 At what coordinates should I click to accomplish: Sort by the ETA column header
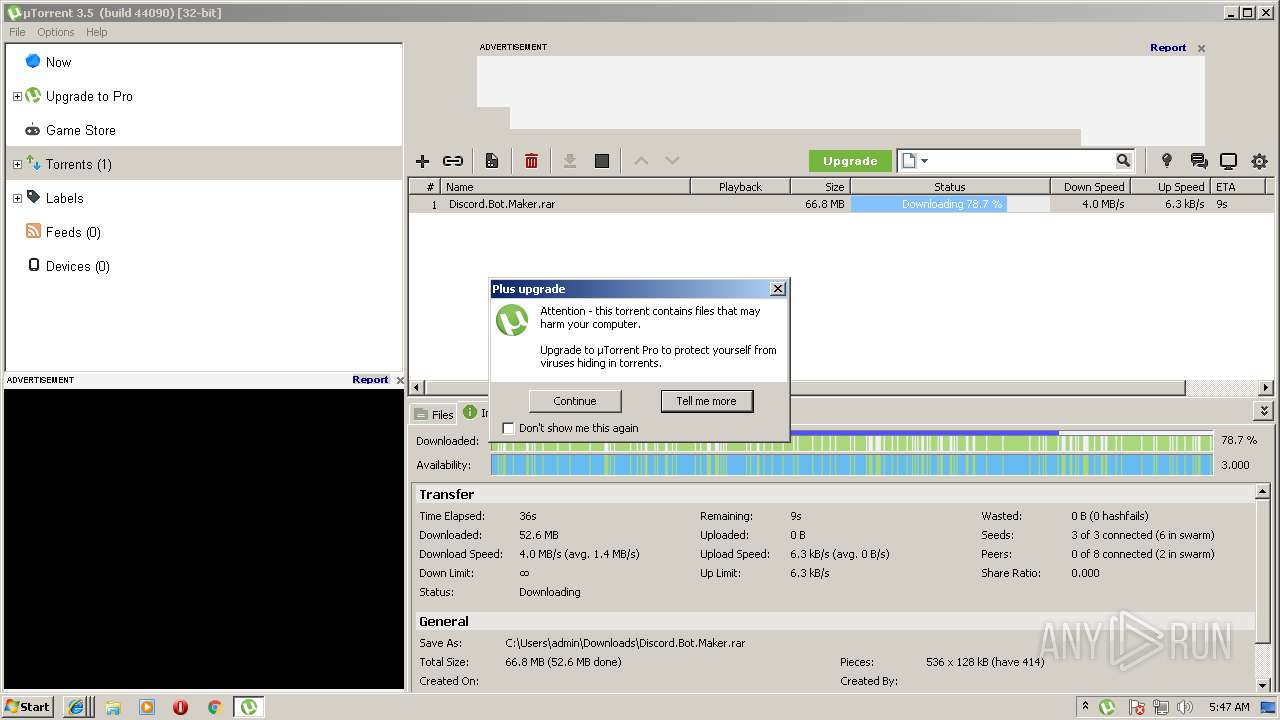tap(1237, 187)
